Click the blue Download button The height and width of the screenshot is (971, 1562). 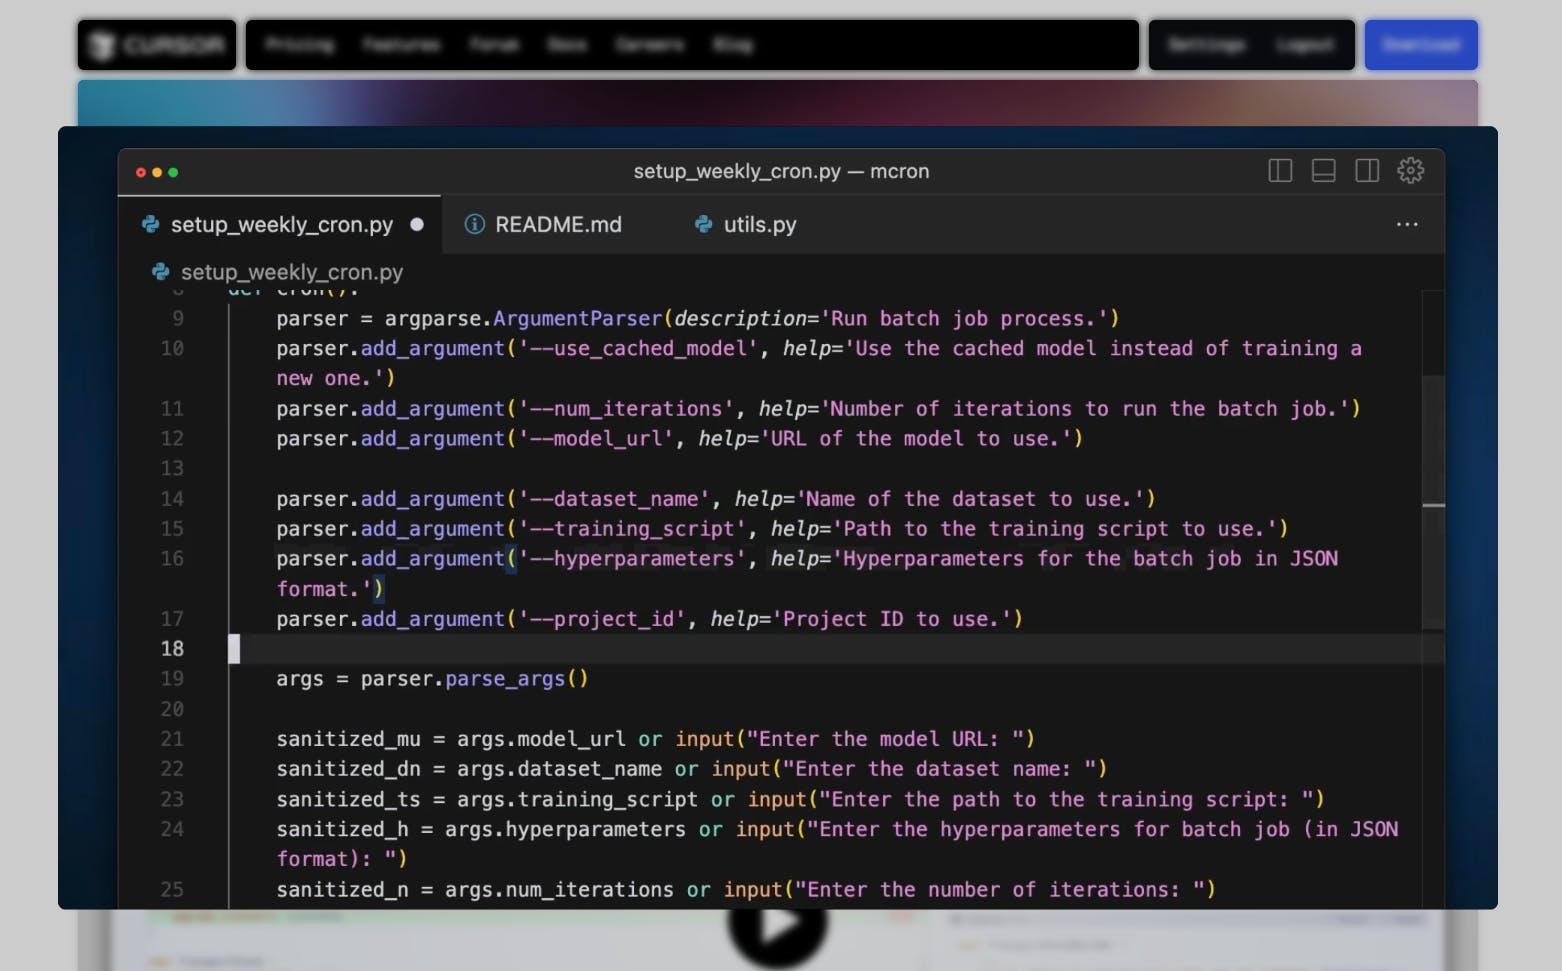click(x=1420, y=45)
